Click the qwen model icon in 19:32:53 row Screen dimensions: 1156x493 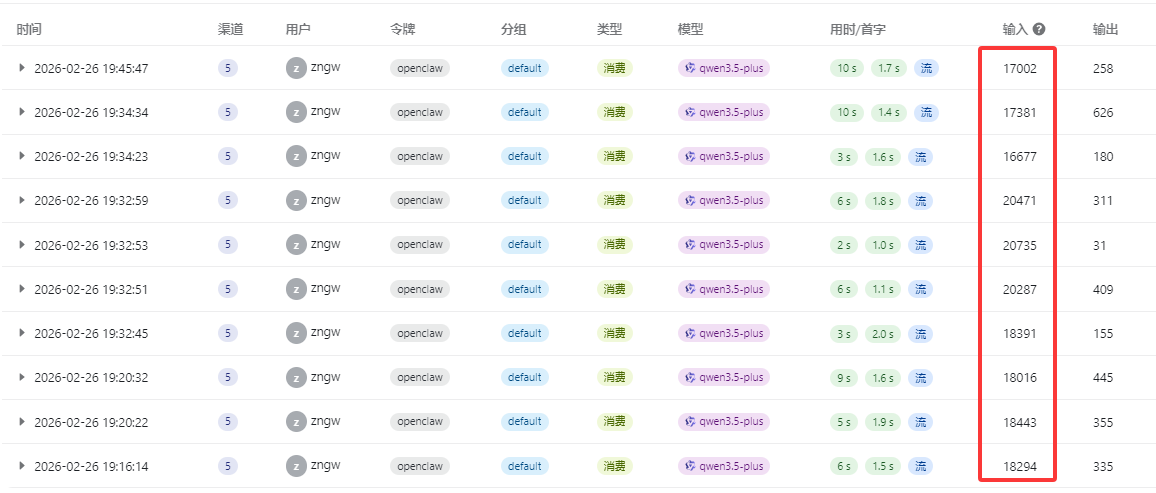point(690,245)
